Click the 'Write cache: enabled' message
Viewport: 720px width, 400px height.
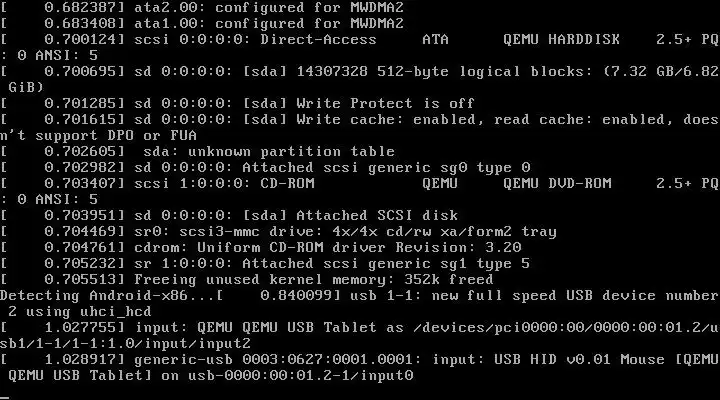tap(386, 119)
